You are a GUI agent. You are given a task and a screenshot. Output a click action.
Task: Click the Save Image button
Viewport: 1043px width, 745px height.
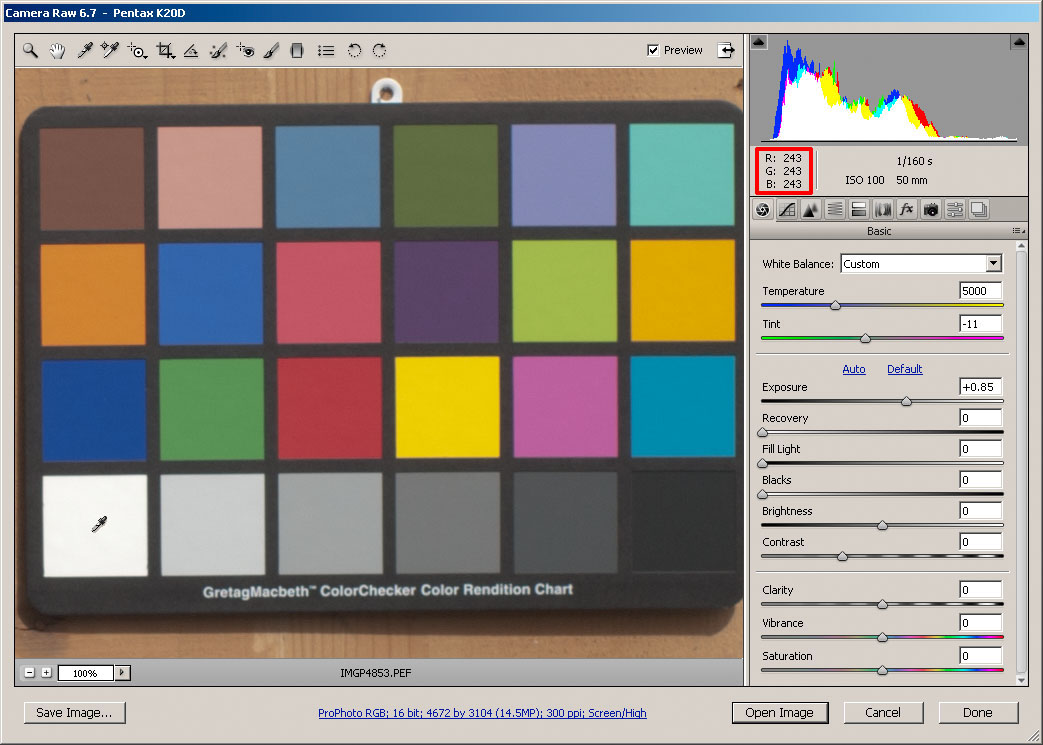coord(74,712)
